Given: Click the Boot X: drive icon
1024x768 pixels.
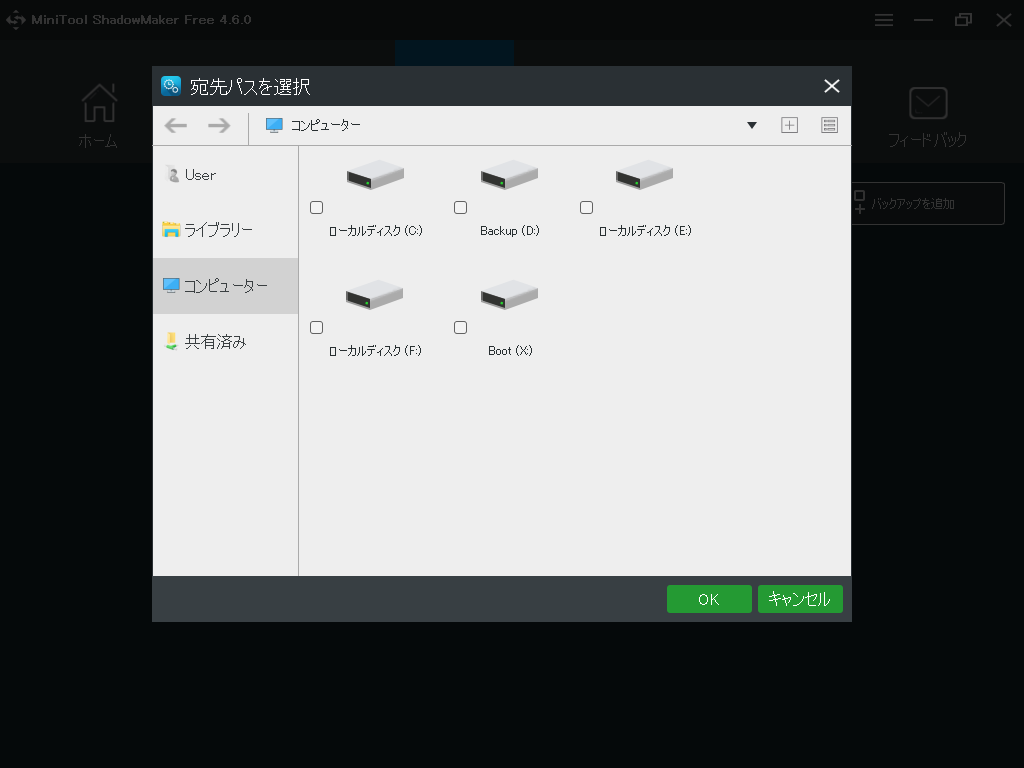Looking at the screenshot, I should [x=509, y=295].
